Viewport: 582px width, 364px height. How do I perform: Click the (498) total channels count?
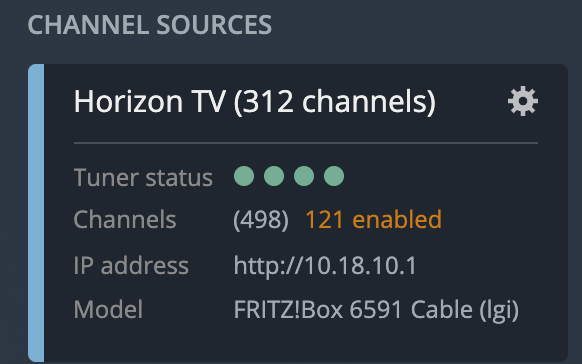[x=261, y=220]
